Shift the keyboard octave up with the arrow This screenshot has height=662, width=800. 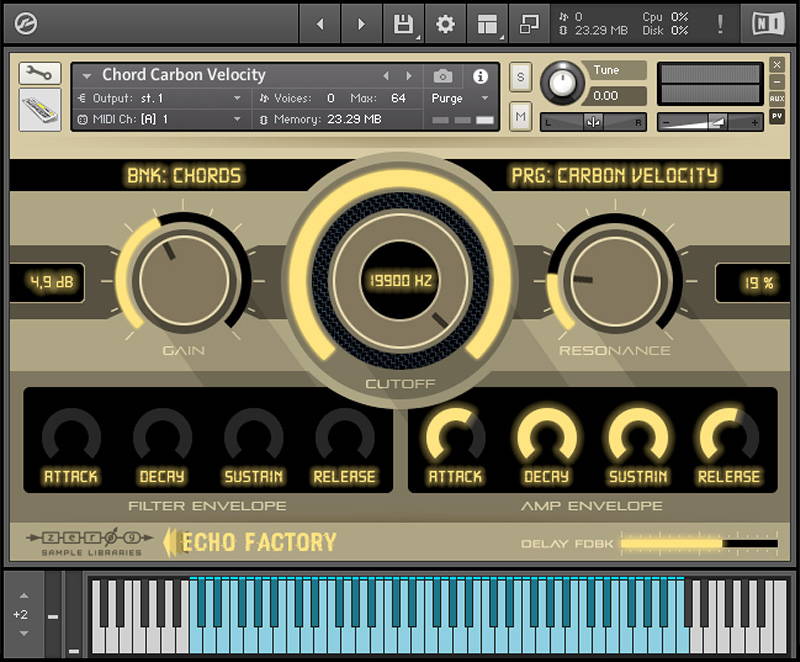24,596
